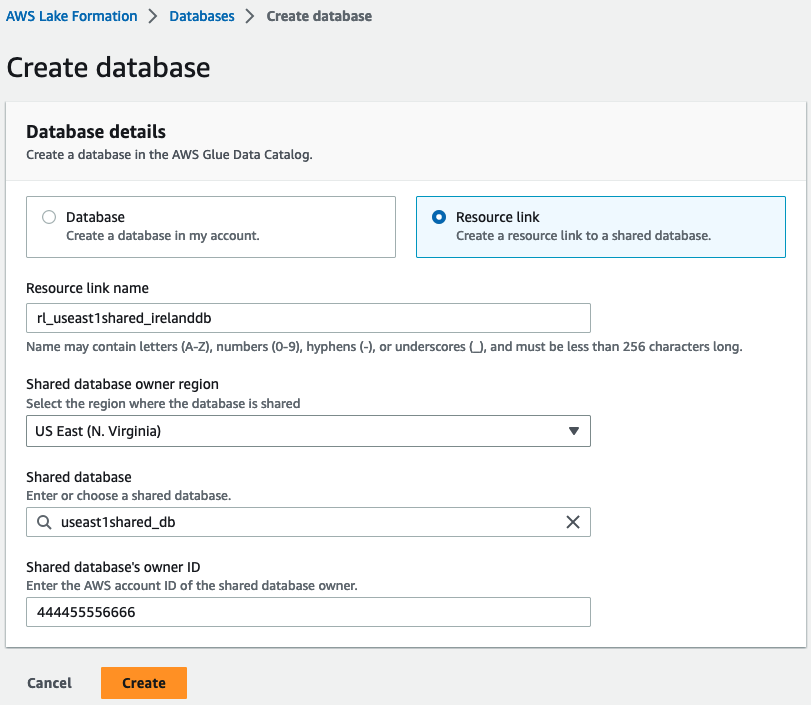Select the Resource link radio option
Viewport: 811px width, 705px height.
439,217
